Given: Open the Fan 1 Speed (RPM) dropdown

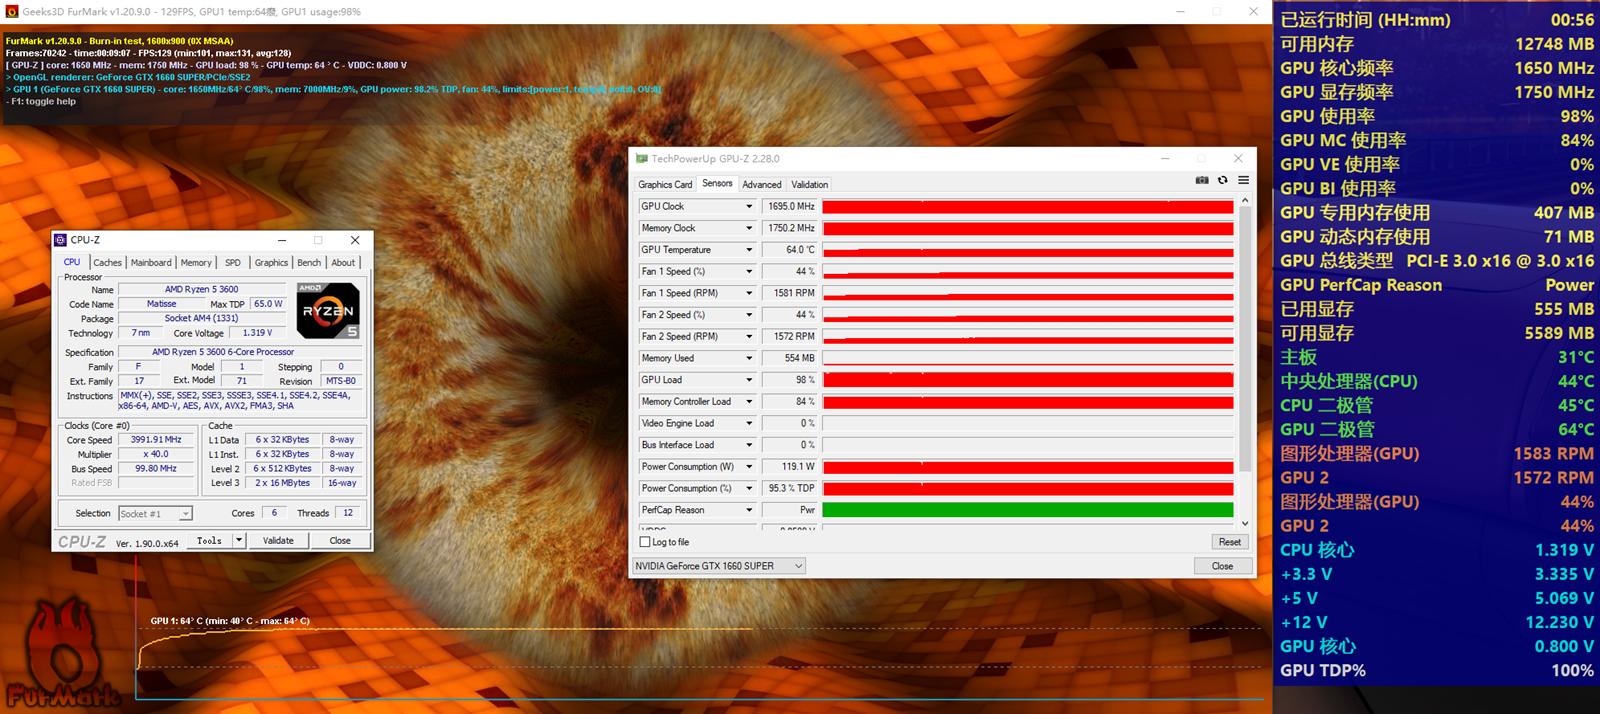Looking at the screenshot, I should 748,293.
